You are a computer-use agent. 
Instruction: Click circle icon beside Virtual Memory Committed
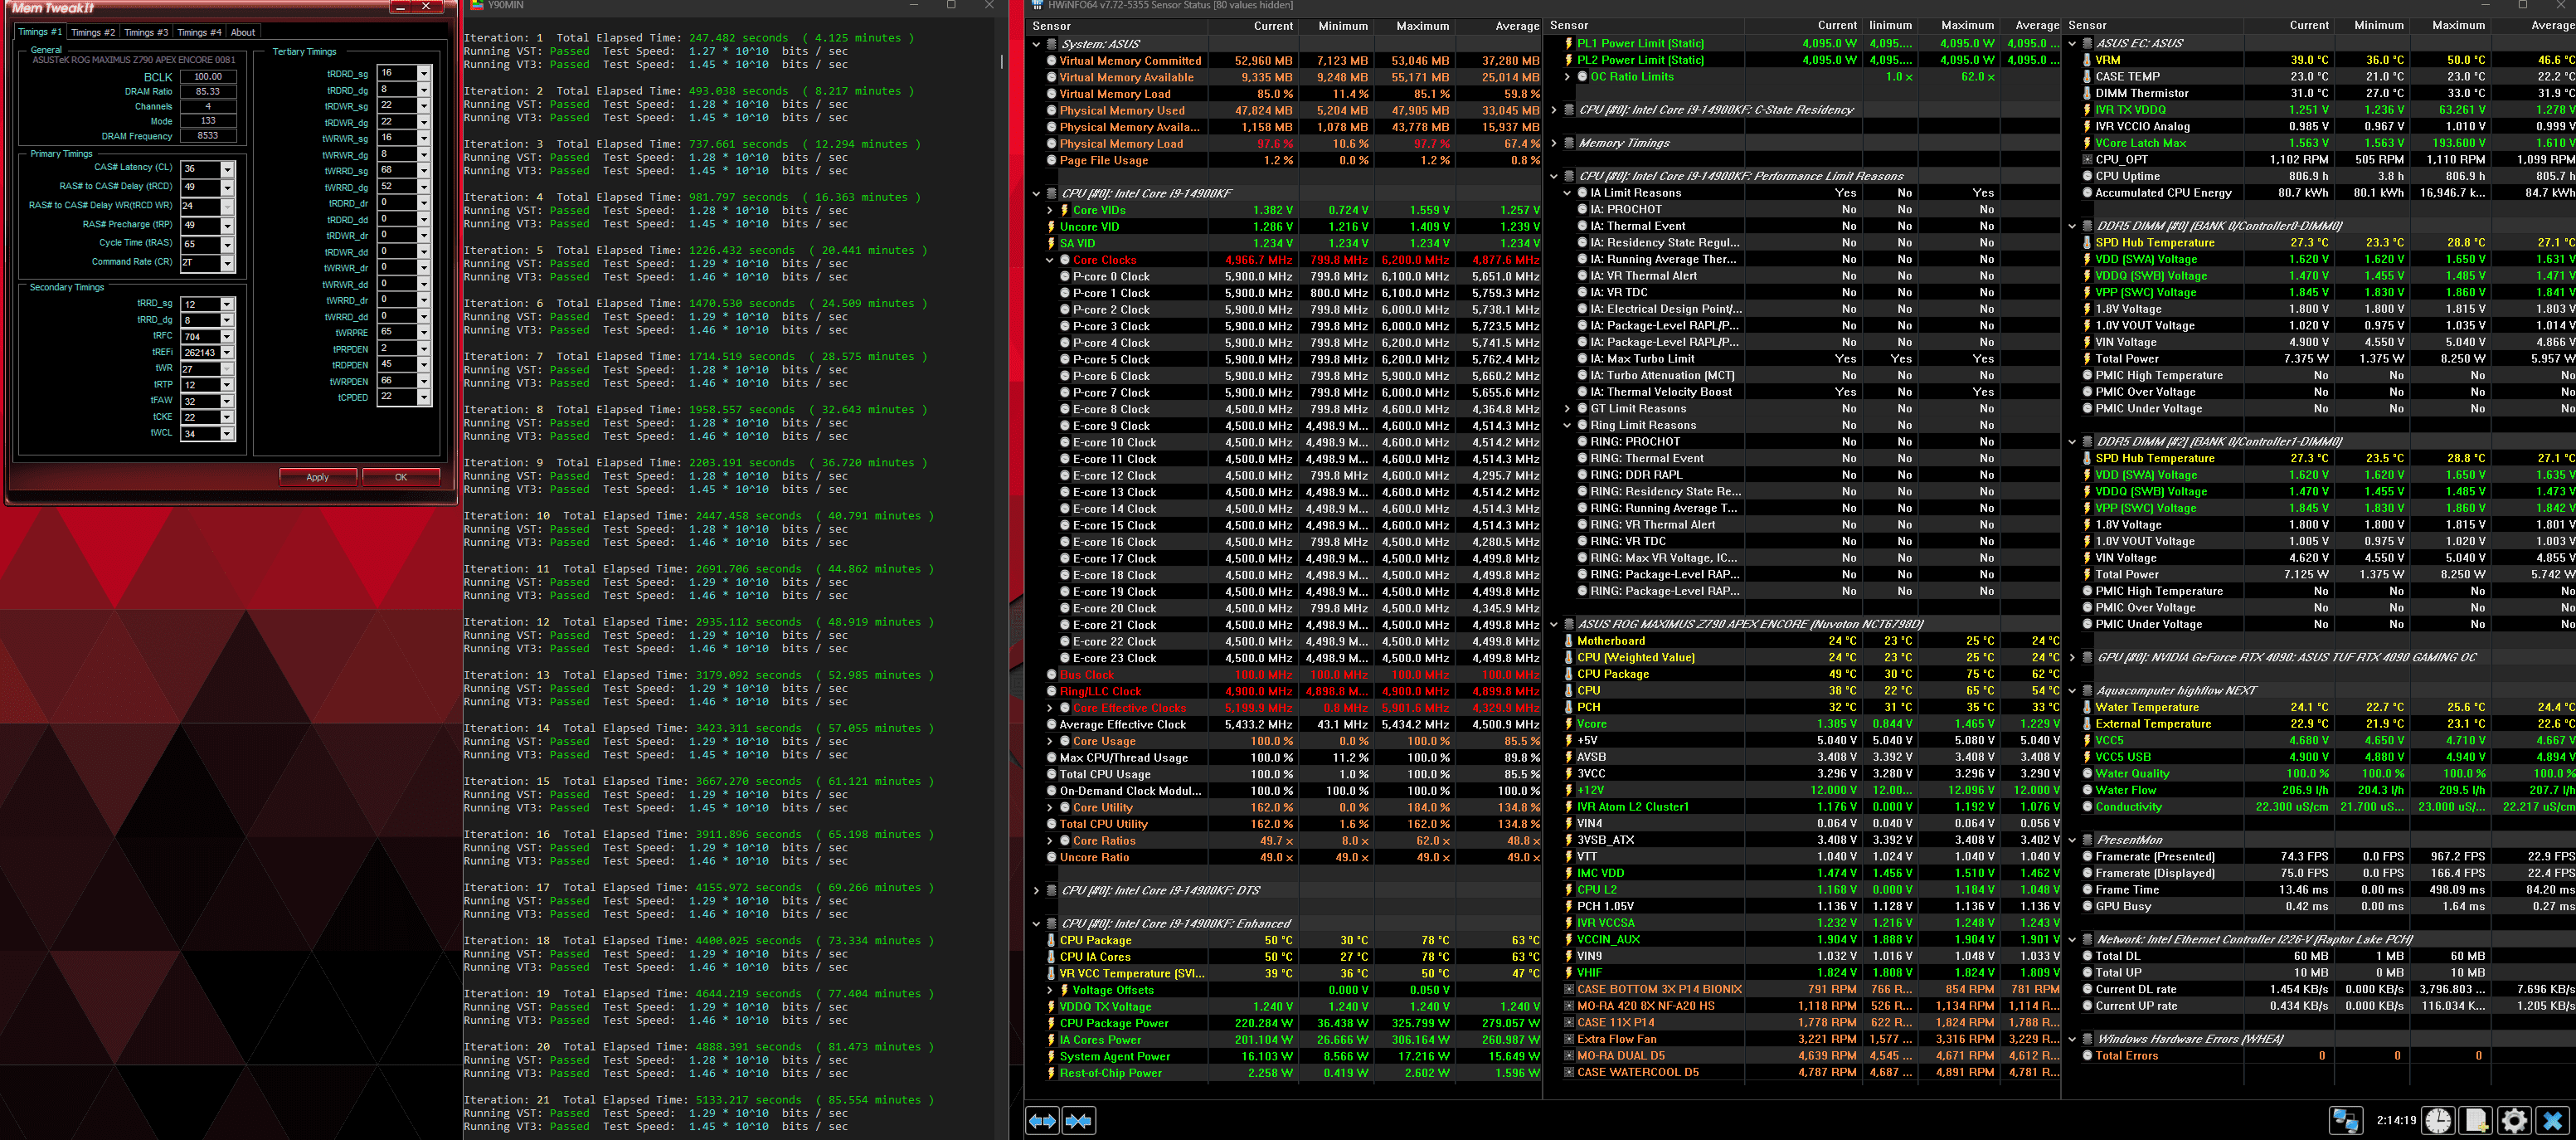point(1051,61)
